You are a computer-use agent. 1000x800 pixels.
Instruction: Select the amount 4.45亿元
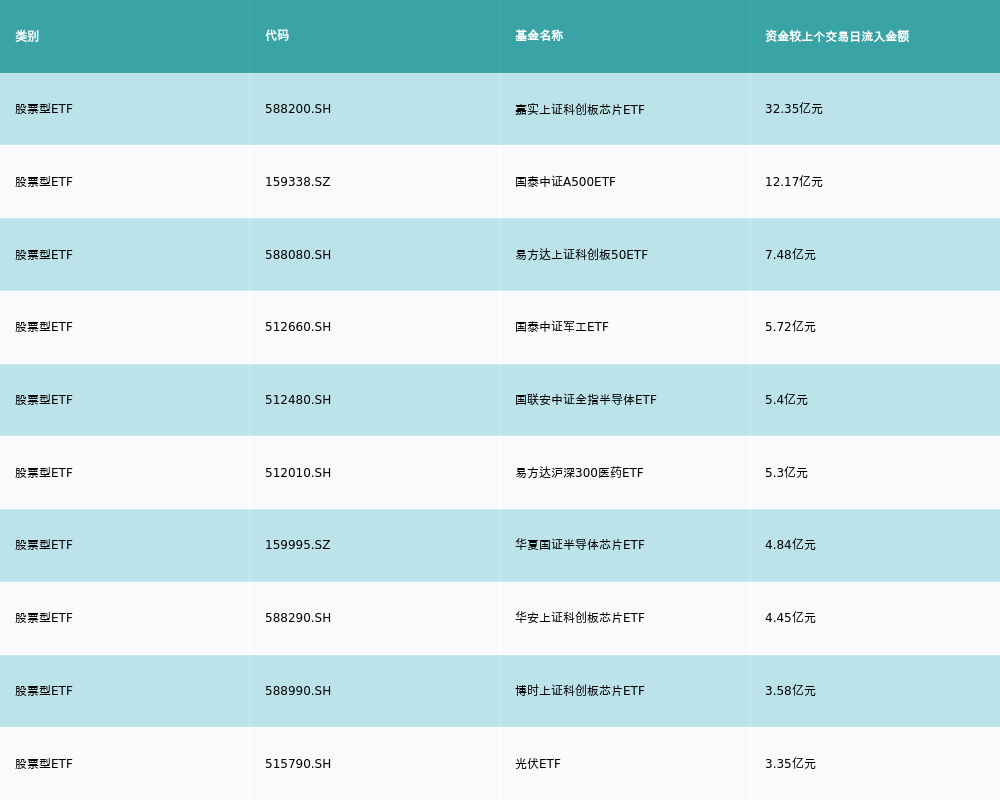[x=790, y=618]
